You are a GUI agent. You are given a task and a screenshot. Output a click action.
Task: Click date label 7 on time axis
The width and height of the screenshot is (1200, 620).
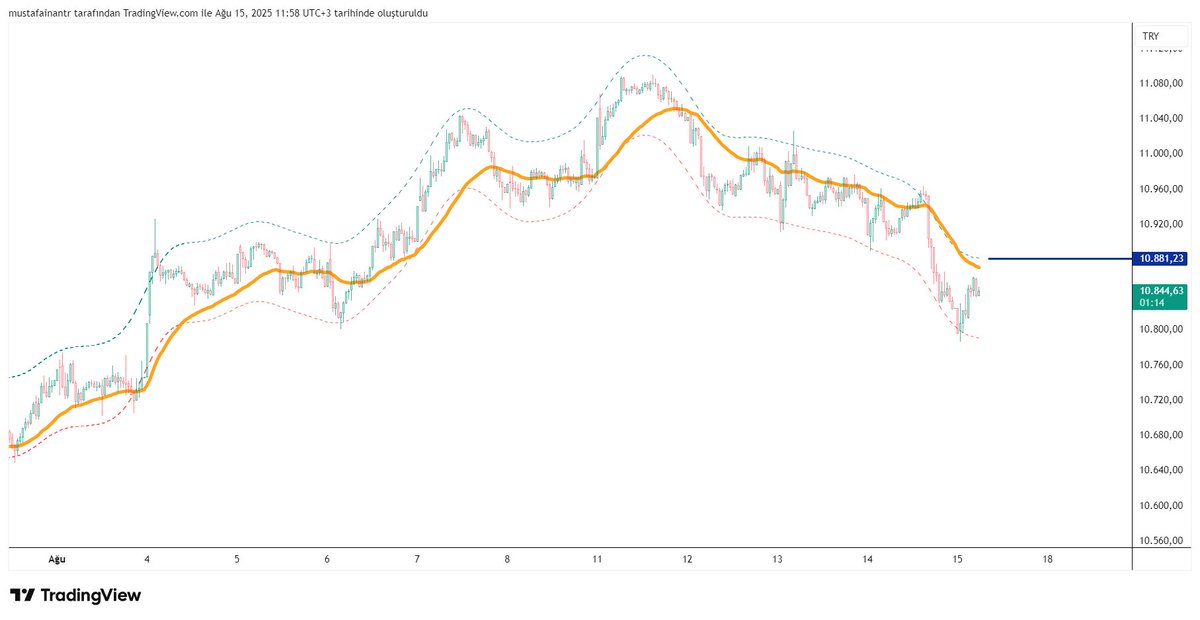tap(417, 560)
